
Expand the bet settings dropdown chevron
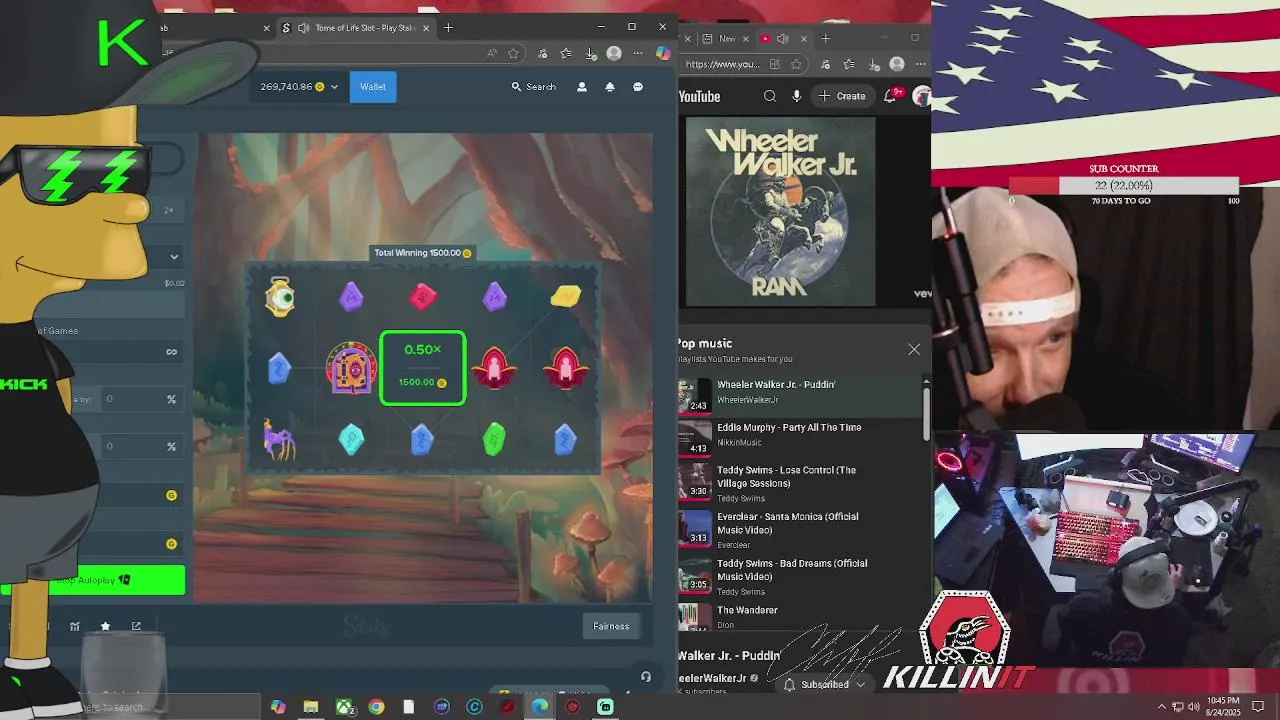coord(174,257)
